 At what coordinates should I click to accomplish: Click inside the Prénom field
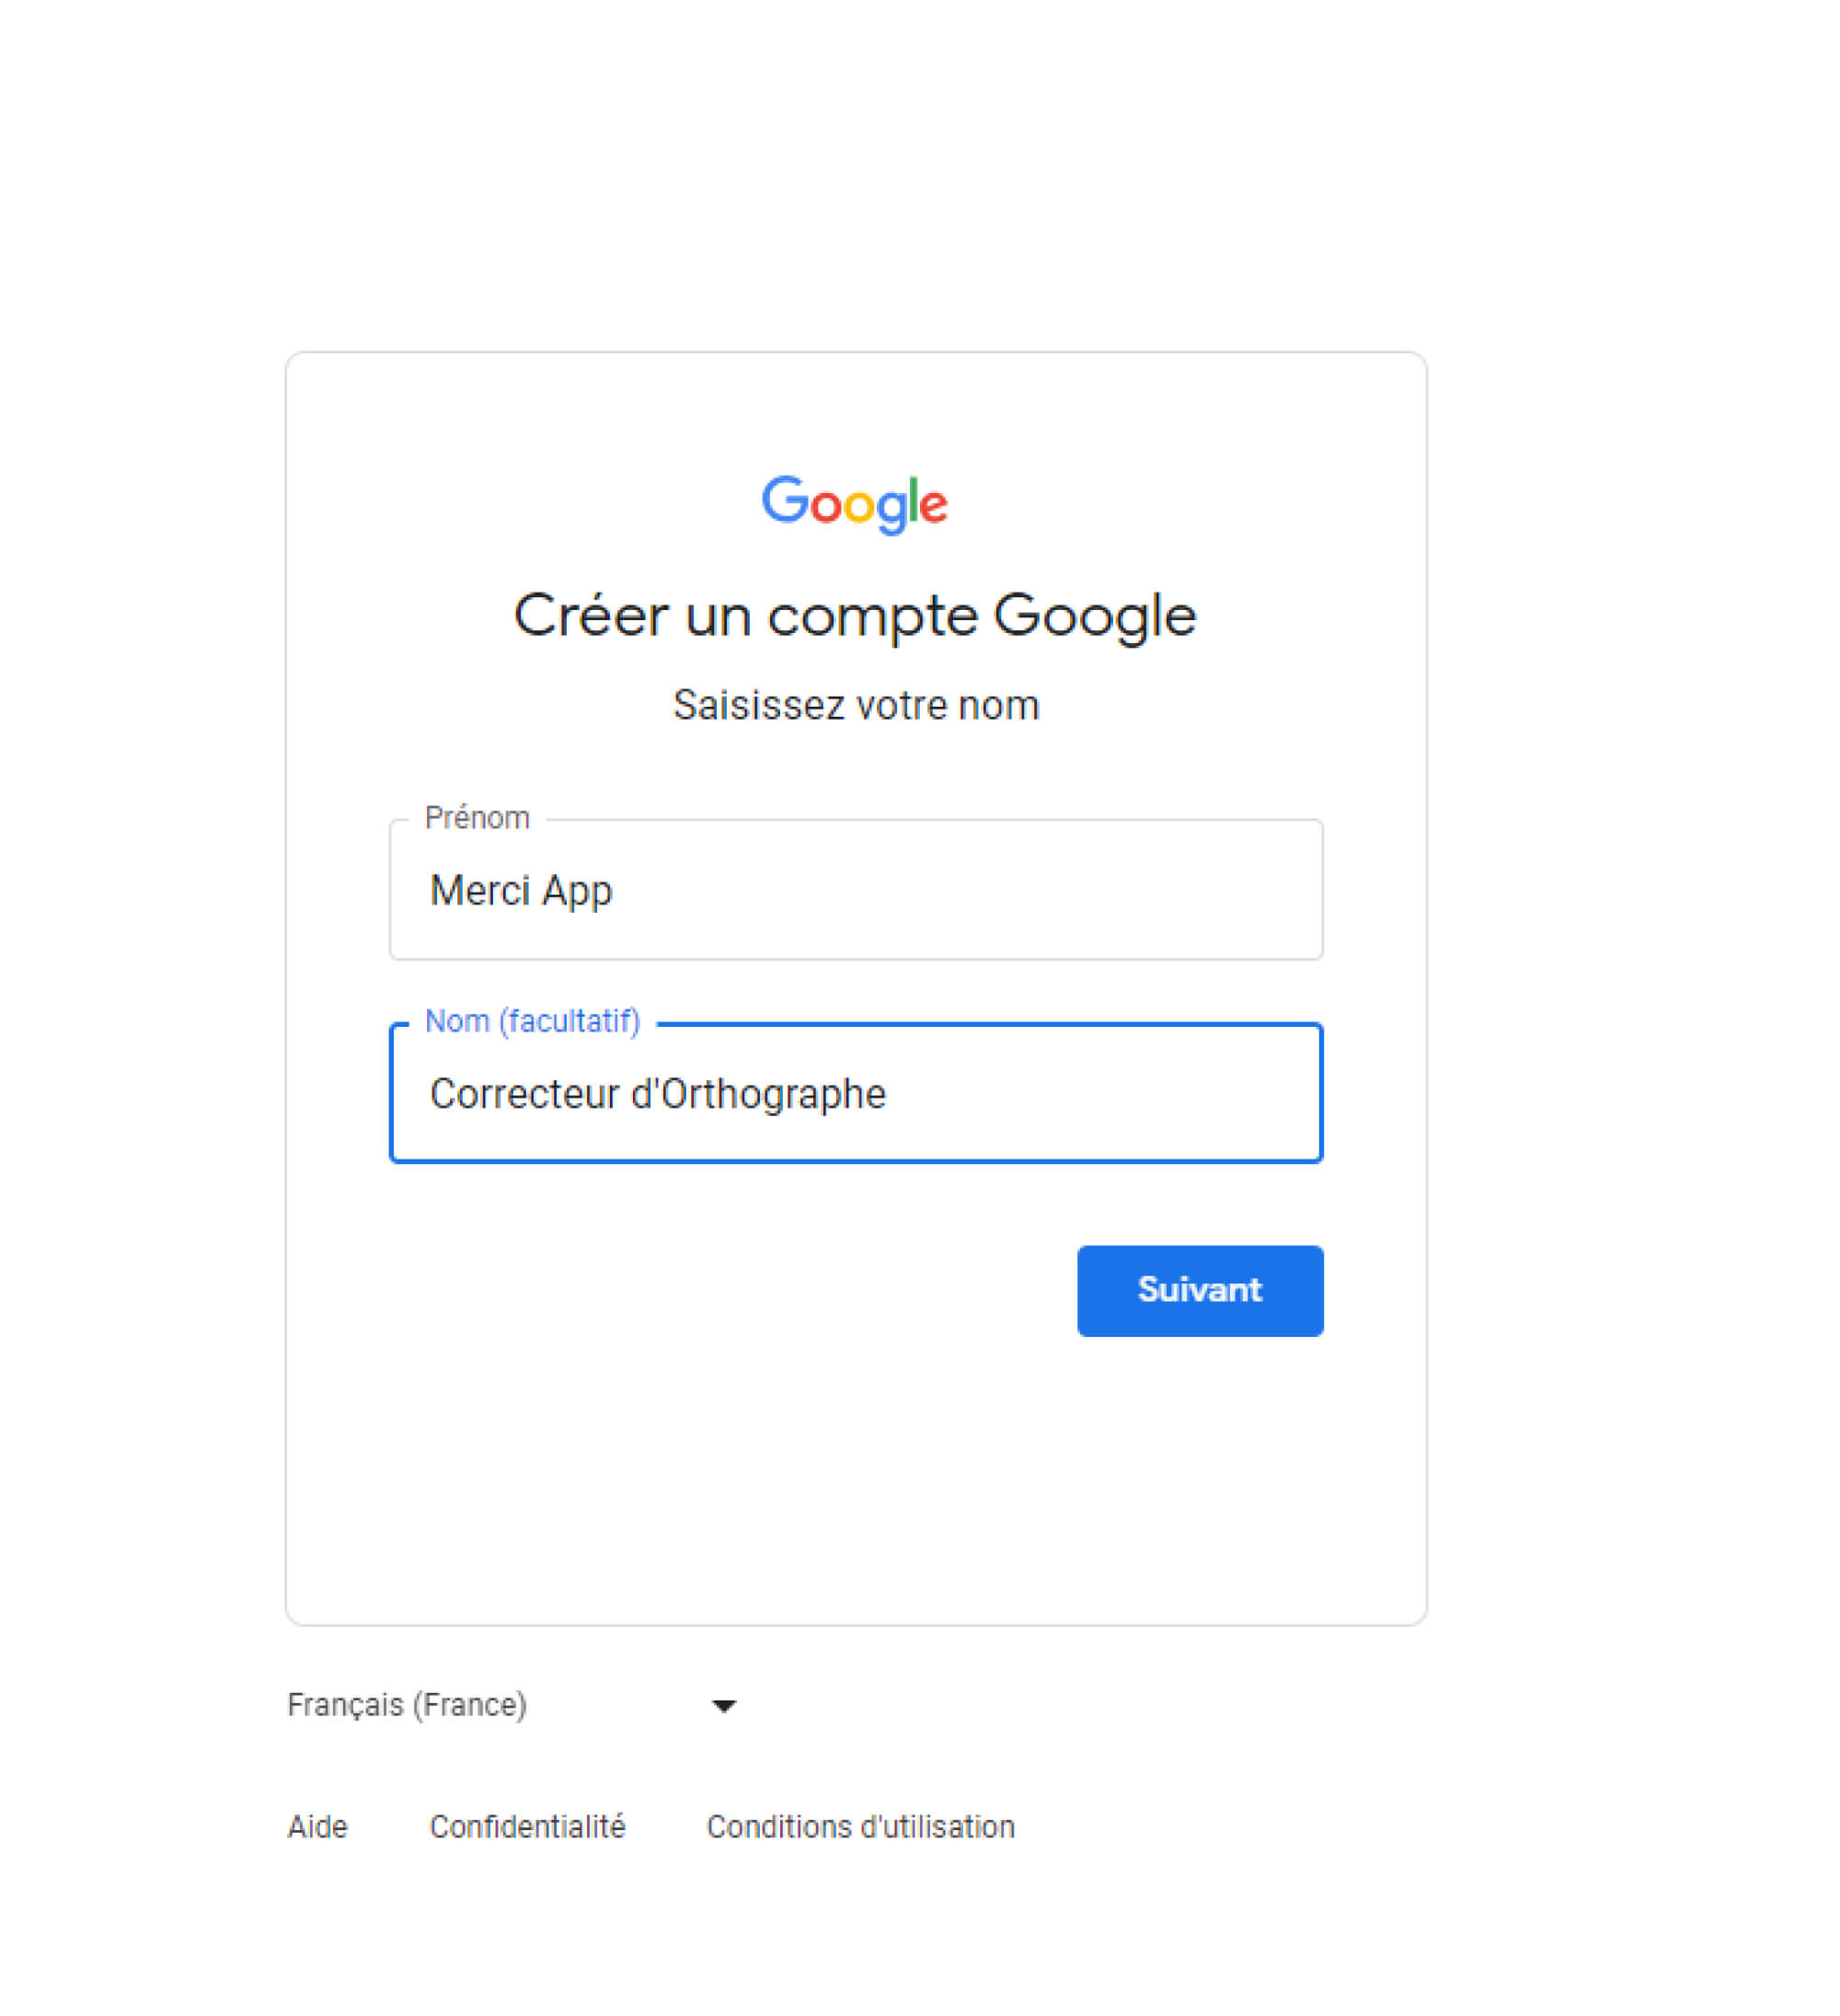click(x=855, y=889)
